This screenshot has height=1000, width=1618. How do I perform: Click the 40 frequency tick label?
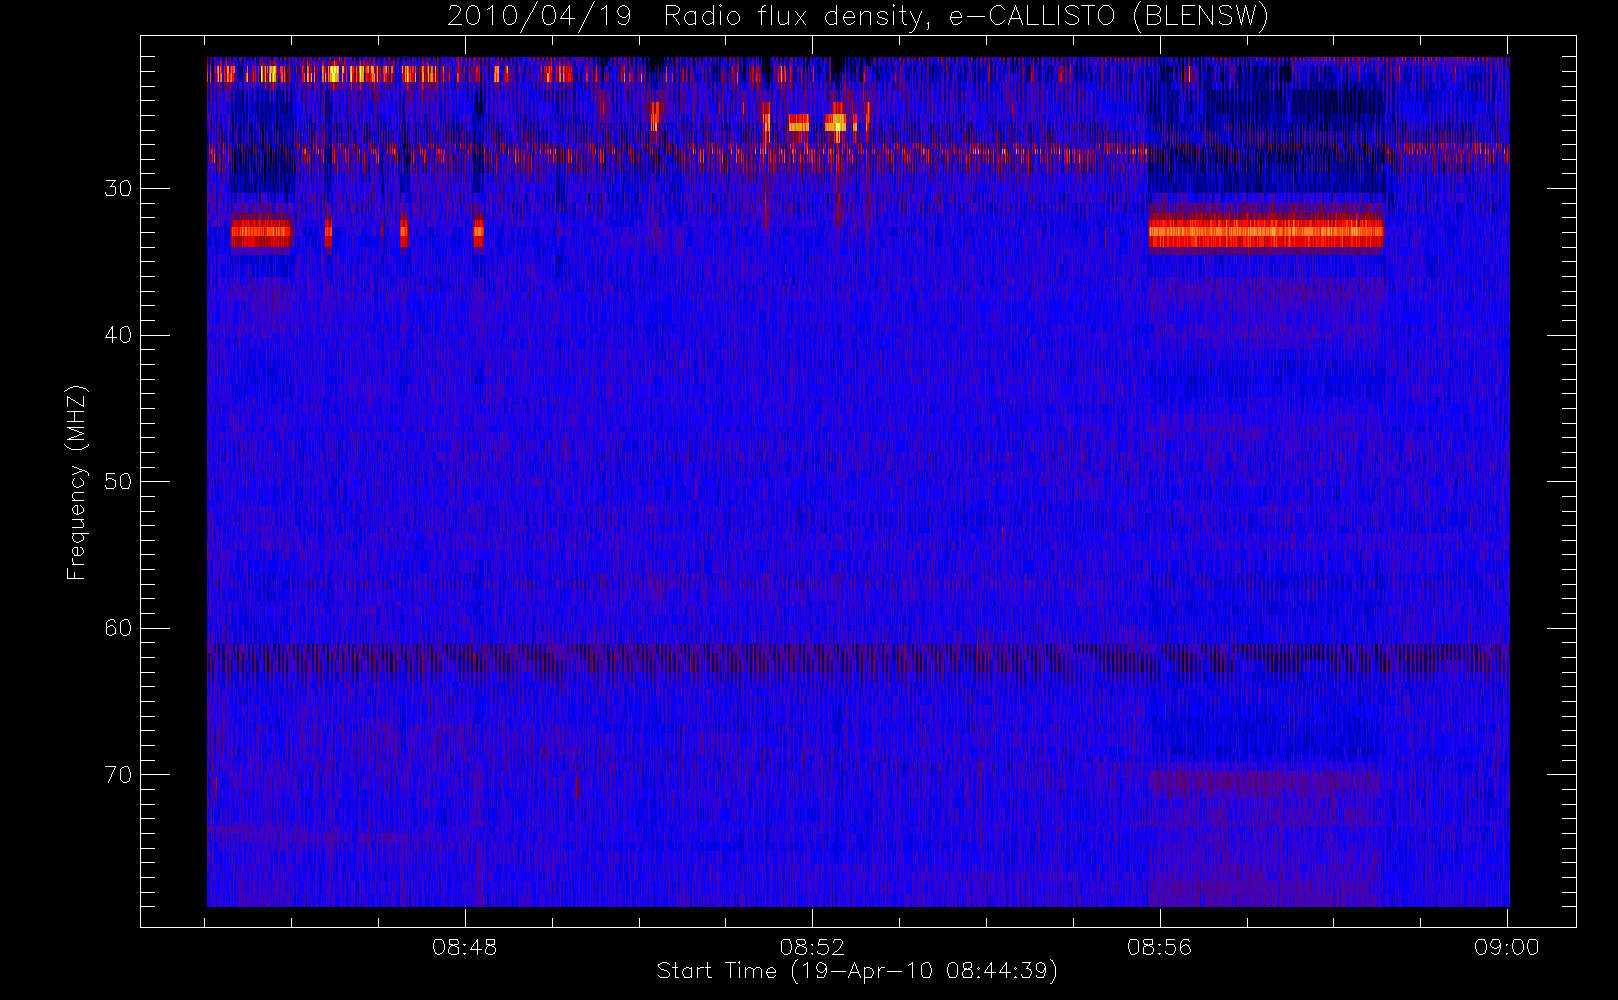(118, 335)
